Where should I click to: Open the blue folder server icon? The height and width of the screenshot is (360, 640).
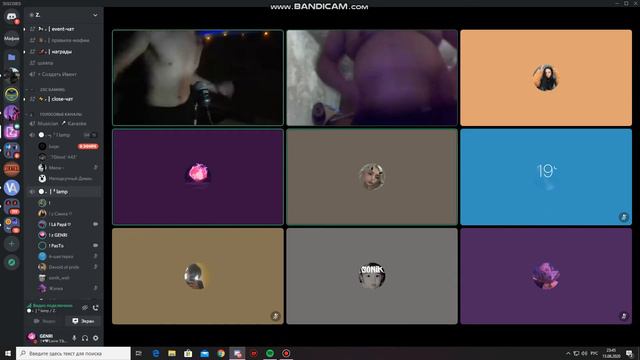11,57
